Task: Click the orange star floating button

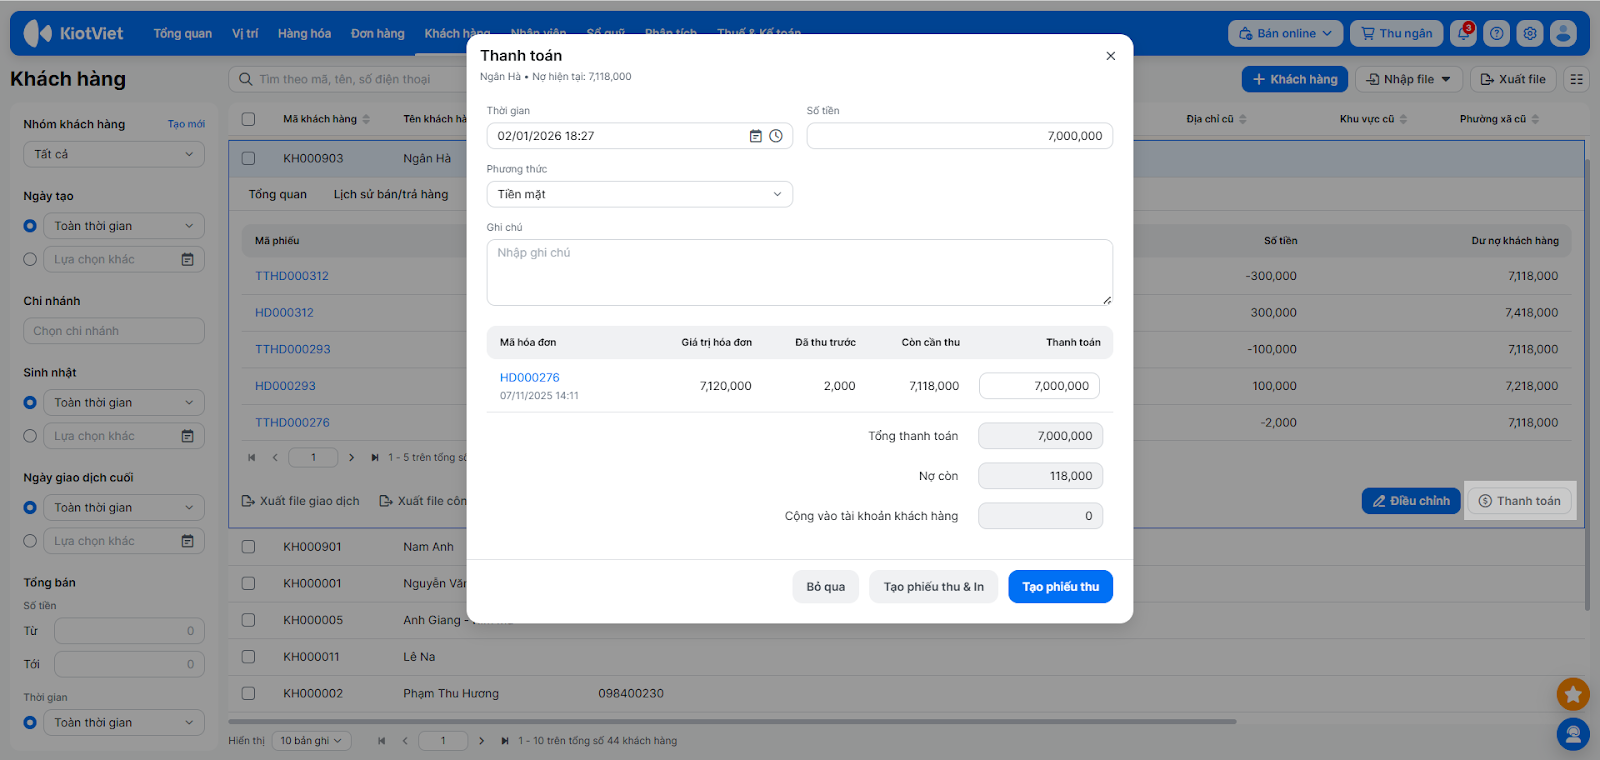Action: click(1573, 693)
